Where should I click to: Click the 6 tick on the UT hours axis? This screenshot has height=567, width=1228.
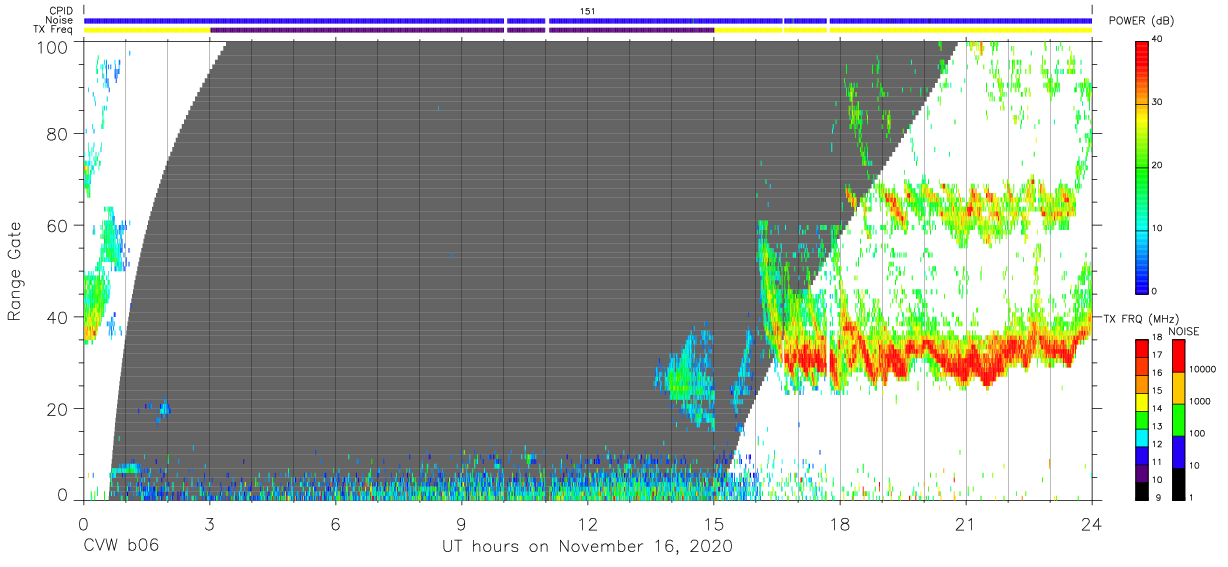point(335,523)
